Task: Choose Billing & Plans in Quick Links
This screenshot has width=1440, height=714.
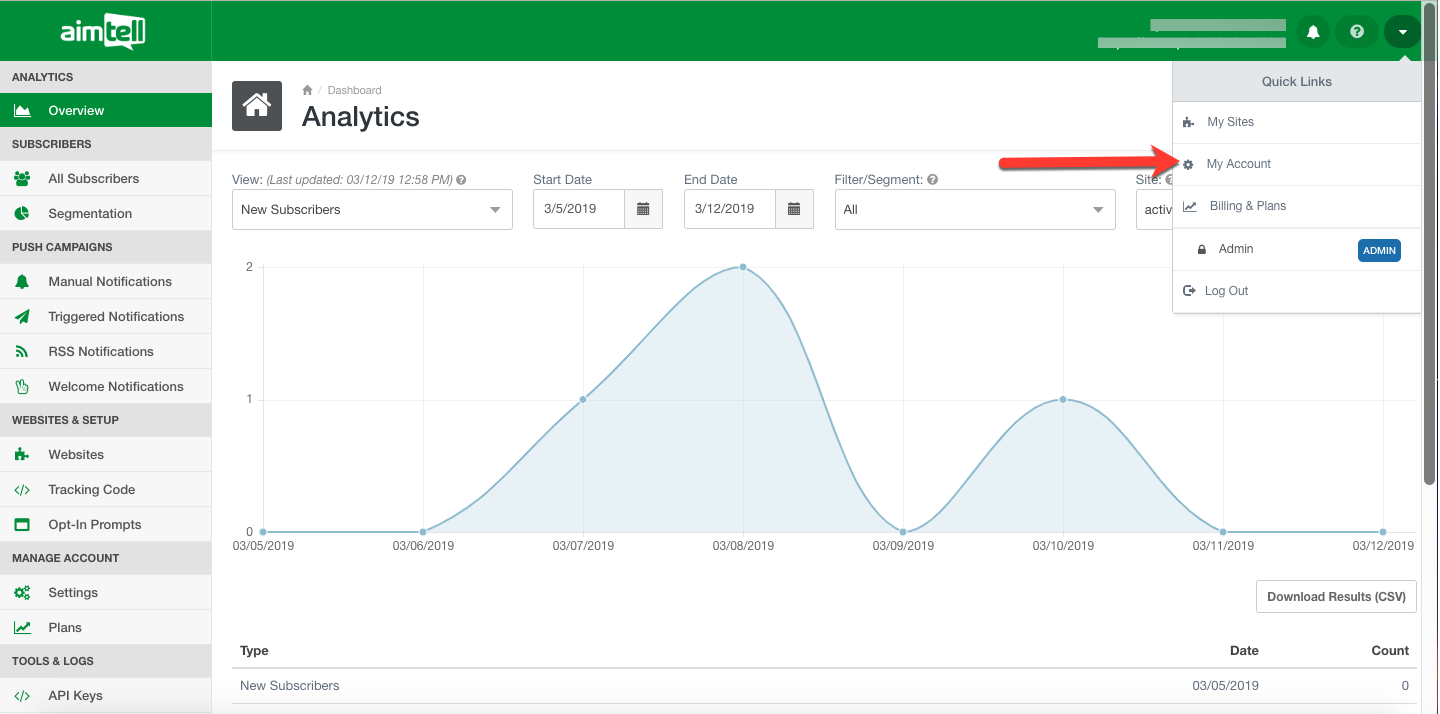Action: [x=1247, y=206]
